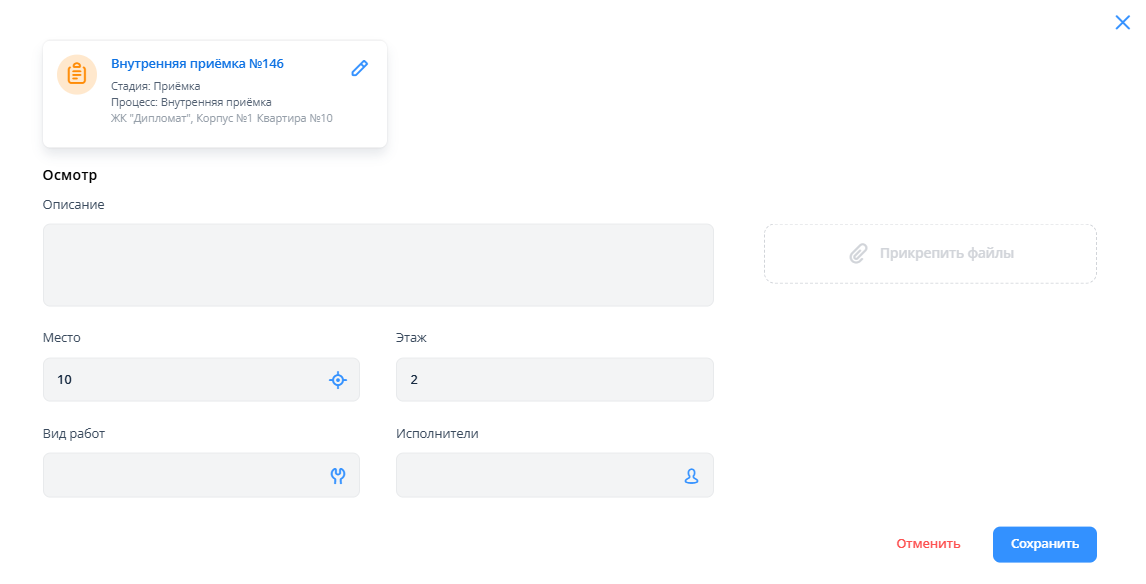Open the Исполнители selection field
1146x584 pixels.
pos(538,475)
